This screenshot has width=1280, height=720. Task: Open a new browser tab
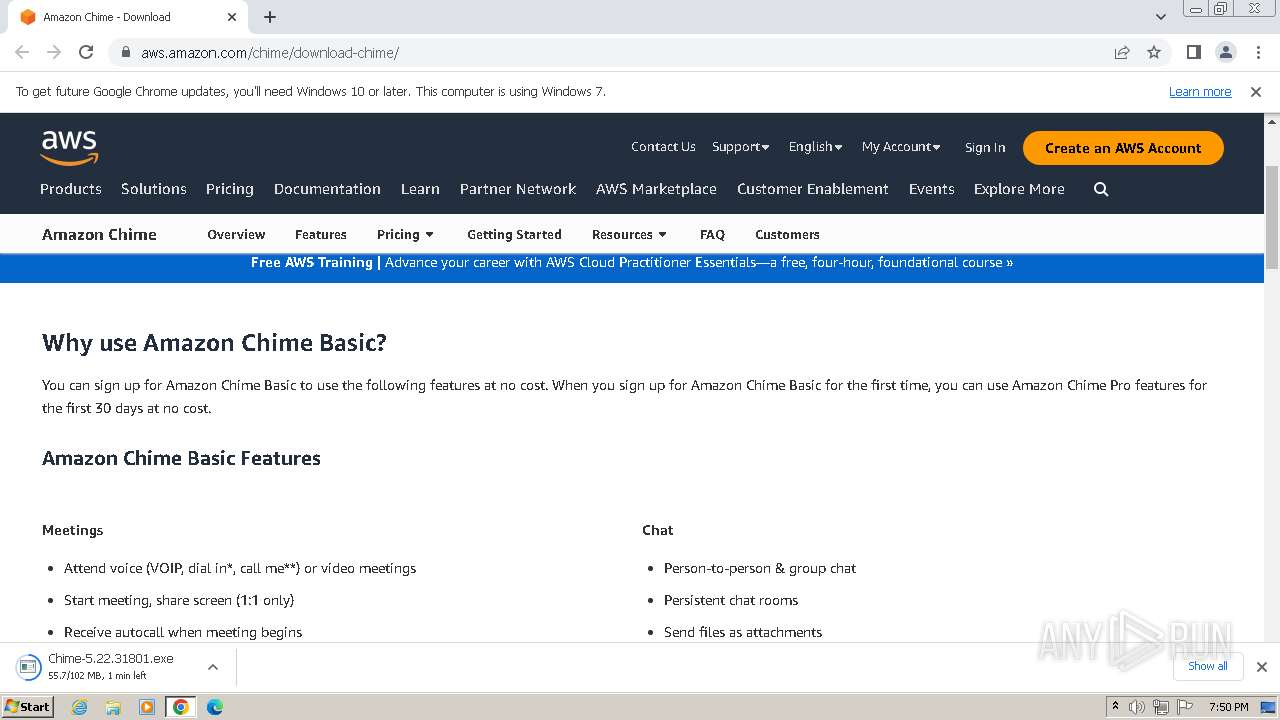pyautogui.click(x=270, y=17)
